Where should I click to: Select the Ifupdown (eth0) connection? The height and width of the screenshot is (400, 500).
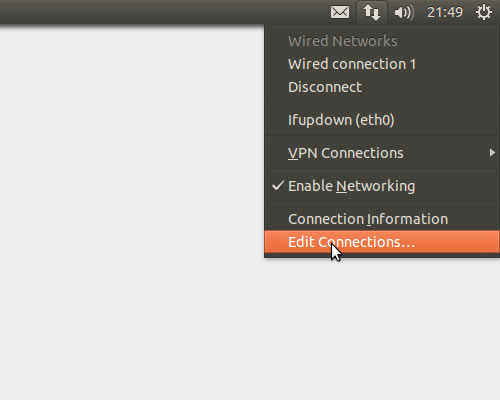[341, 120]
